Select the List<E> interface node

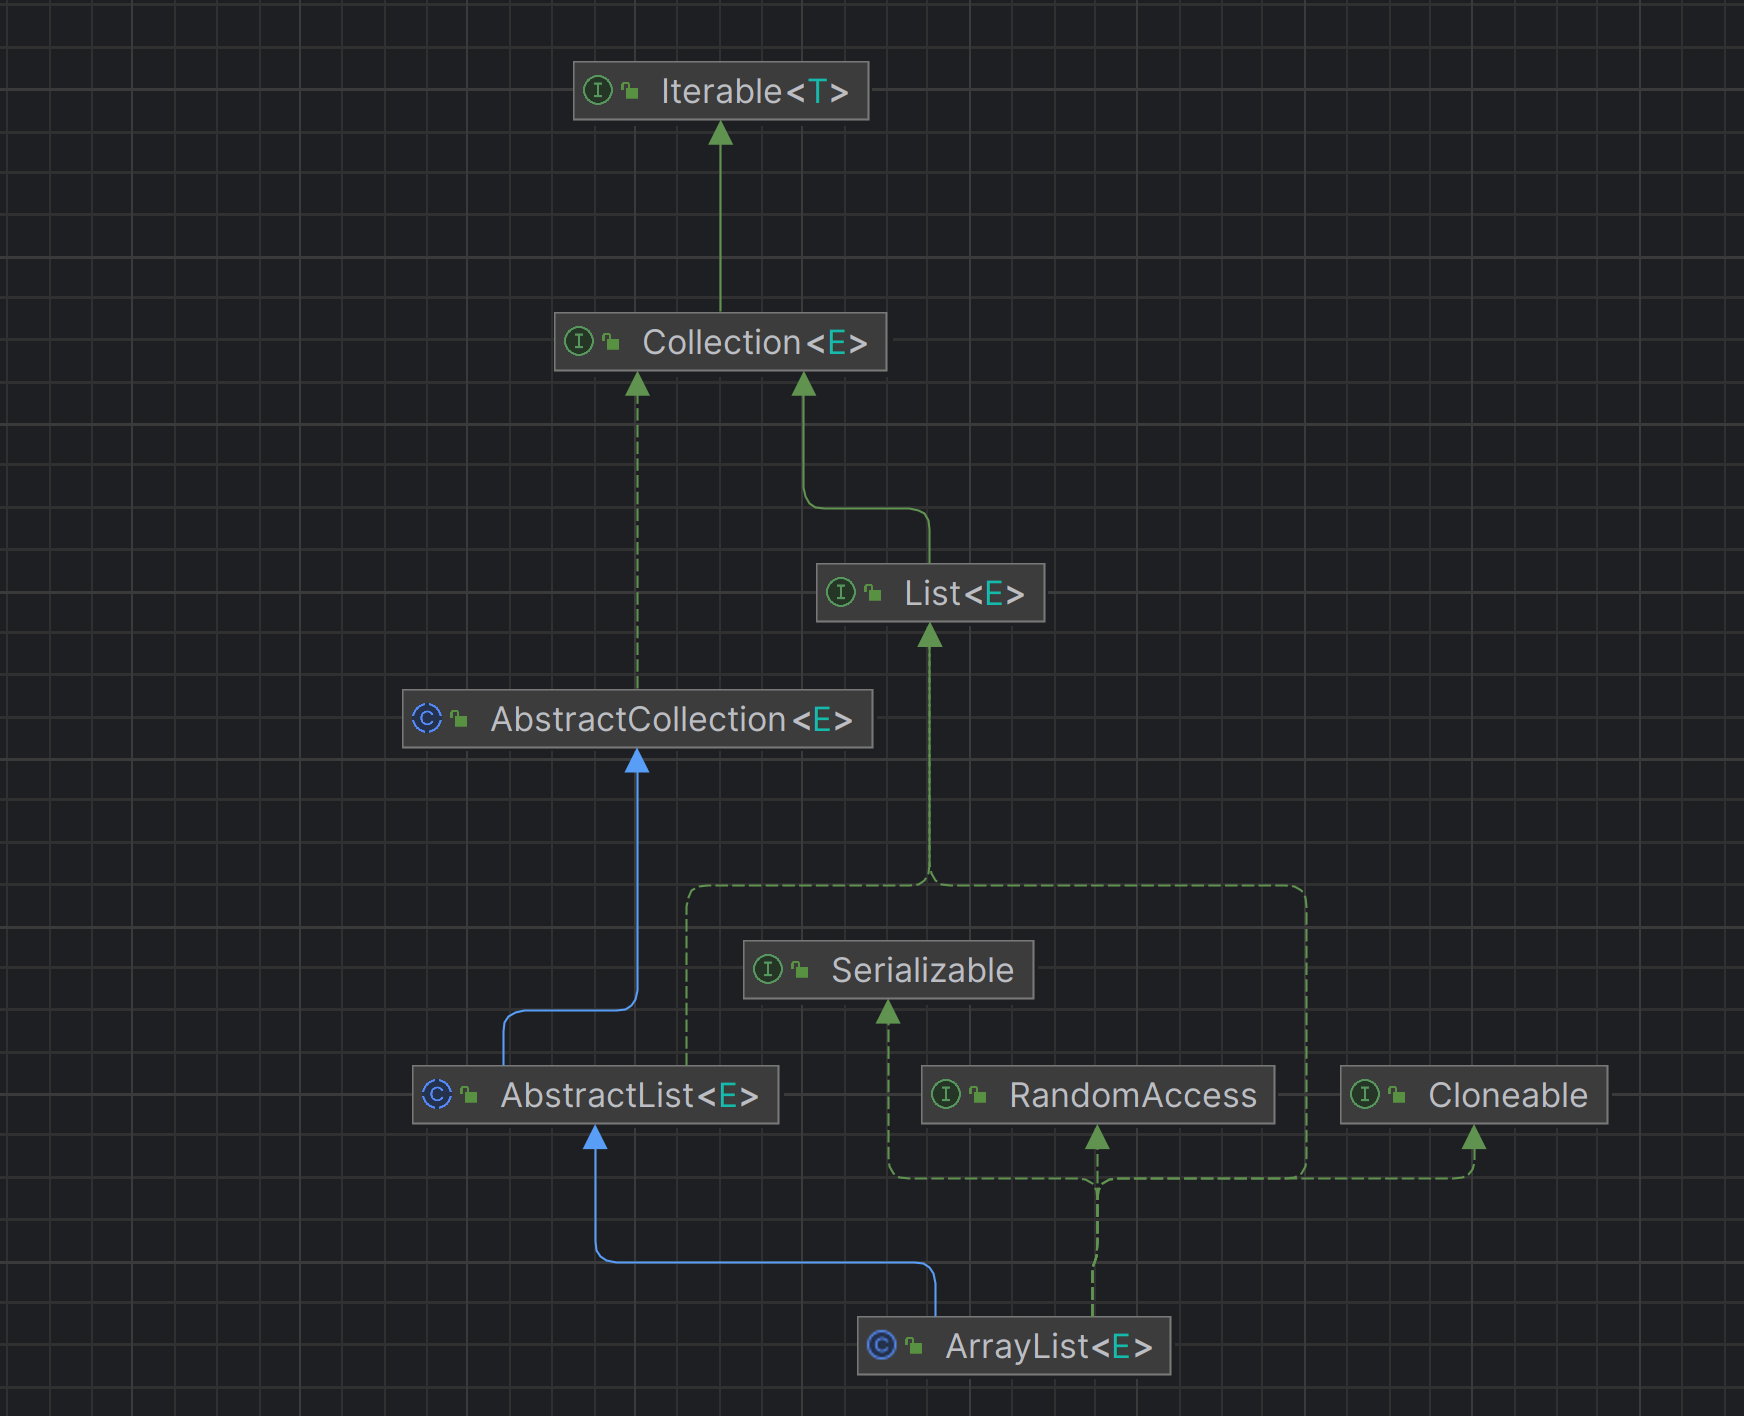(x=930, y=593)
